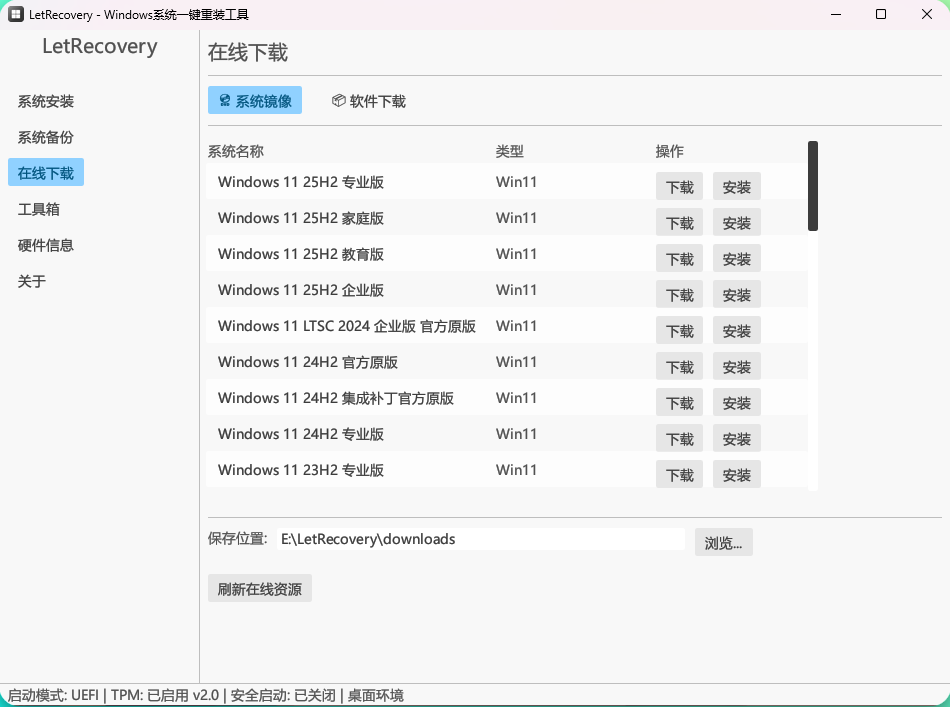Select row text Windows 11 25H2 教育版
The image size is (950, 707).
coord(301,254)
